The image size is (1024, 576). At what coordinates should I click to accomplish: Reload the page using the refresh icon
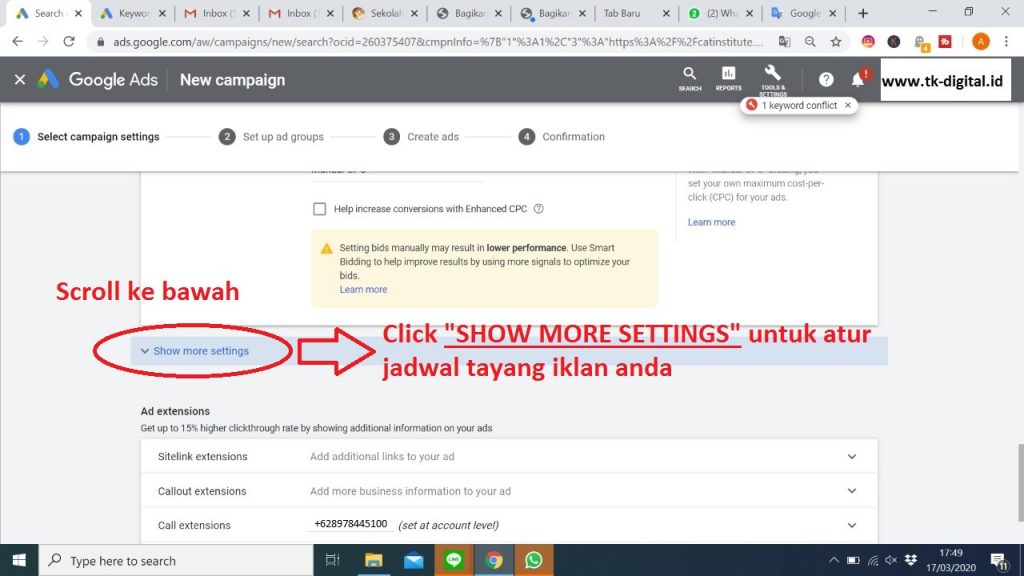click(x=69, y=42)
